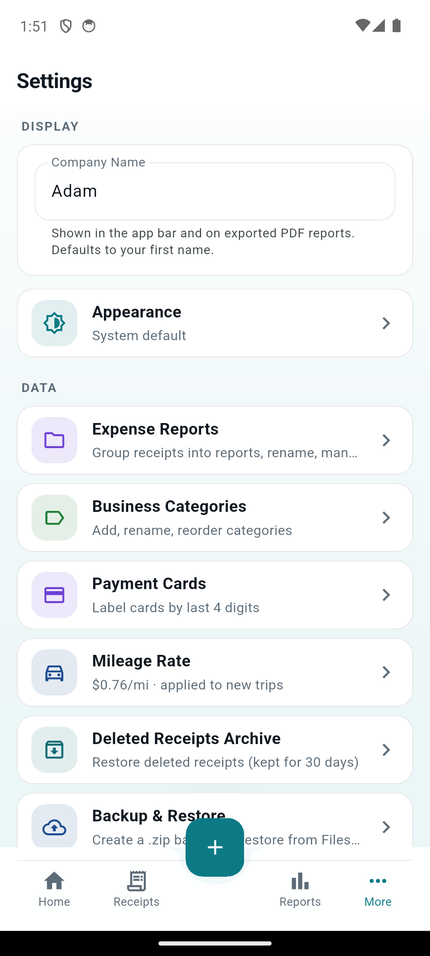This screenshot has height=956, width=430.
Task: Open Deleted Receipts Archive settings
Action: (x=215, y=750)
